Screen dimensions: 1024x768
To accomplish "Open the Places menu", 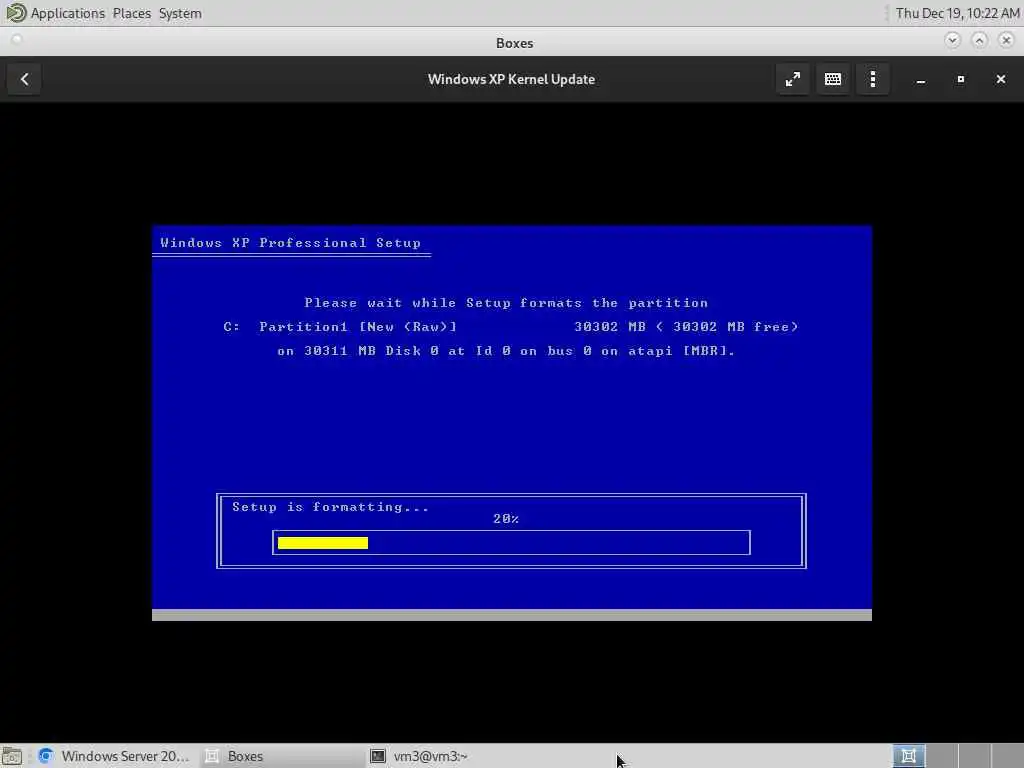I will point(131,13).
